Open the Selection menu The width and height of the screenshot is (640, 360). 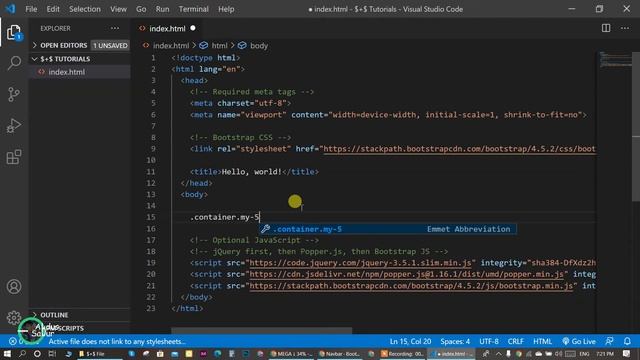pos(84,9)
